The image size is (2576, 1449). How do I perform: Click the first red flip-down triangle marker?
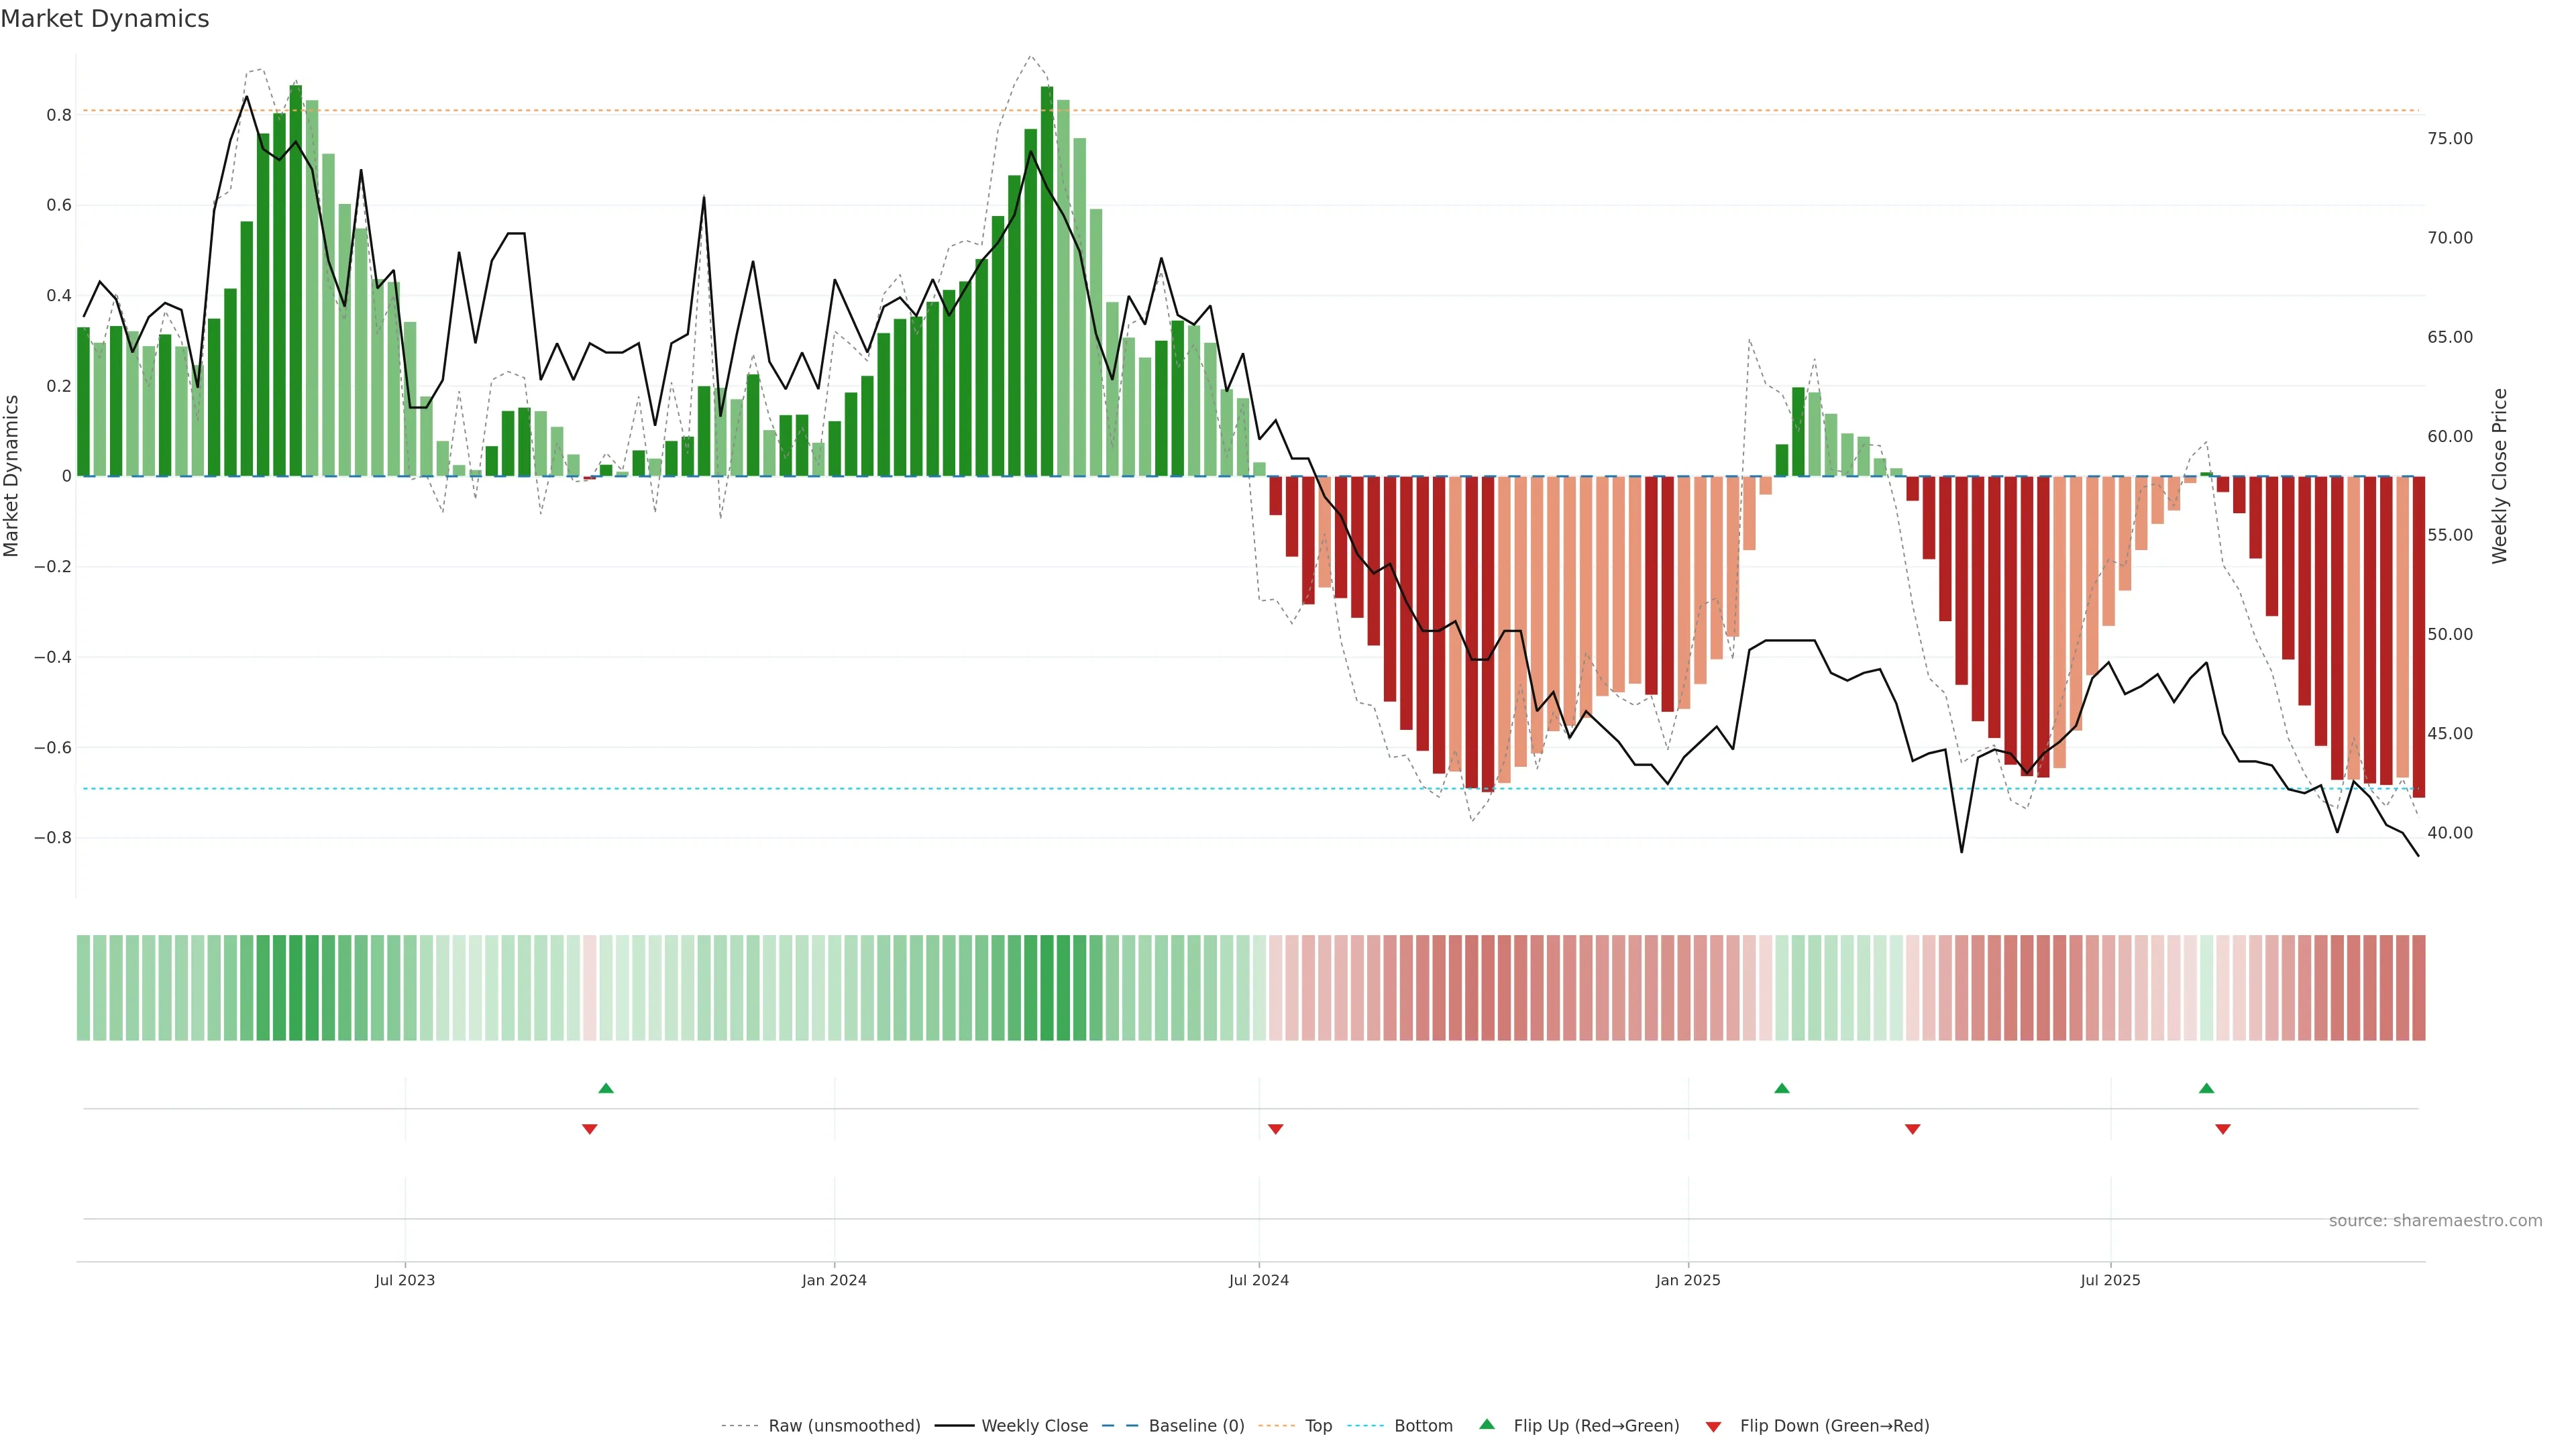[x=590, y=1129]
